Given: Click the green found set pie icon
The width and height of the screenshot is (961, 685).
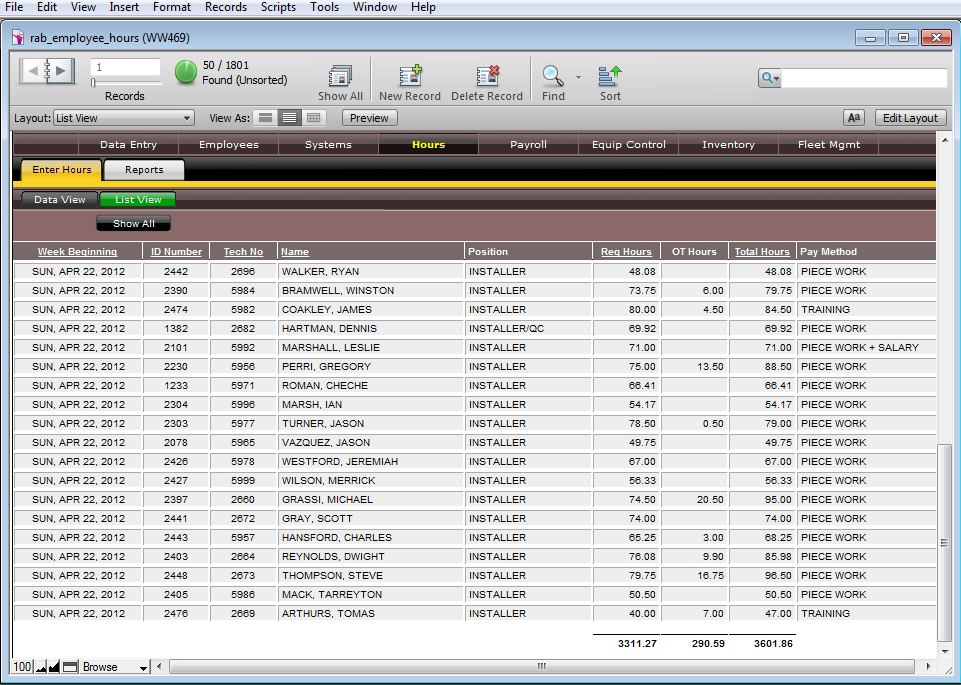Looking at the screenshot, I should pos(186,72).
